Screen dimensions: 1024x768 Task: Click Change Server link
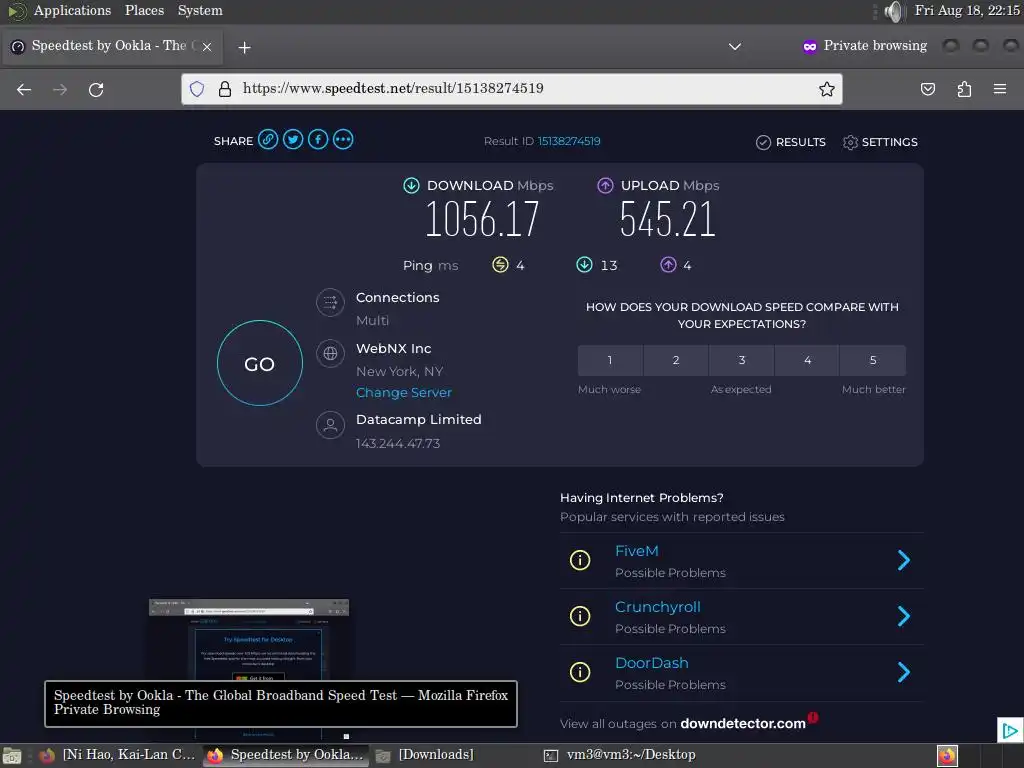click(404, 392)
